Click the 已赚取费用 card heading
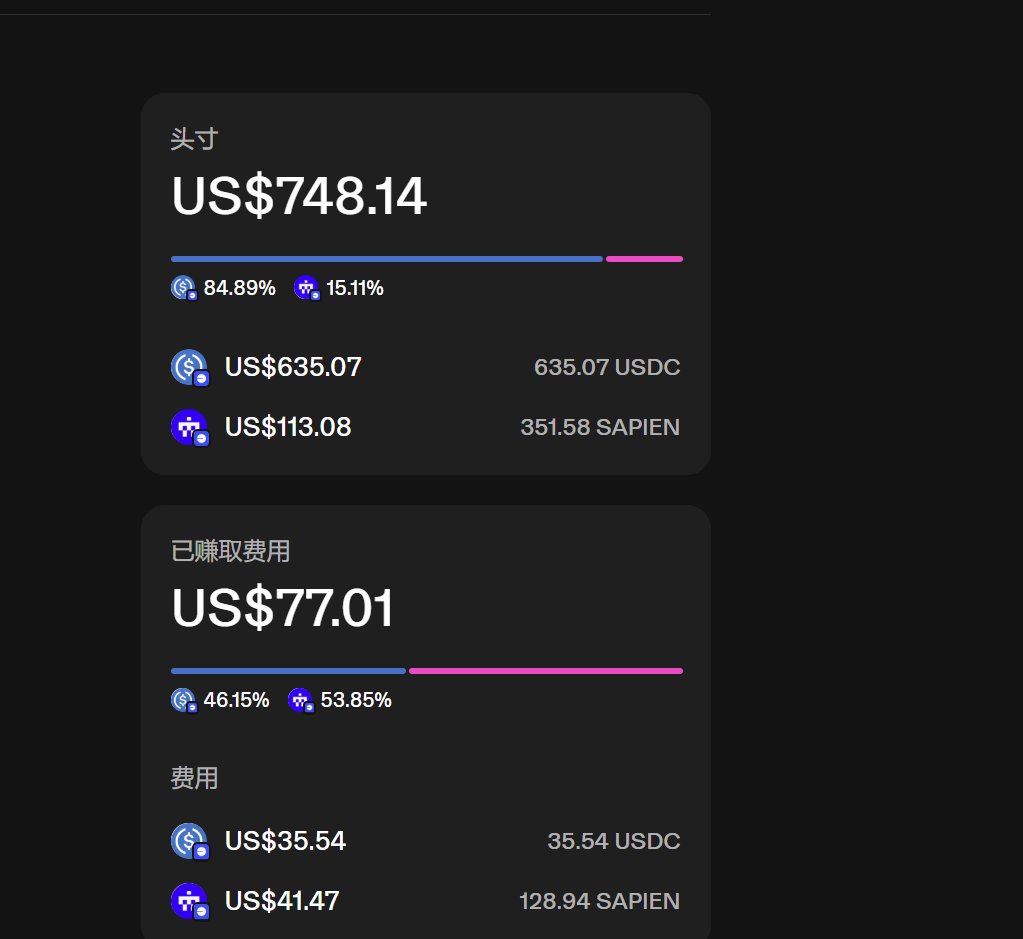This screenshot has height=939, width=1023. pyautogui.click(x=230, y=551)
